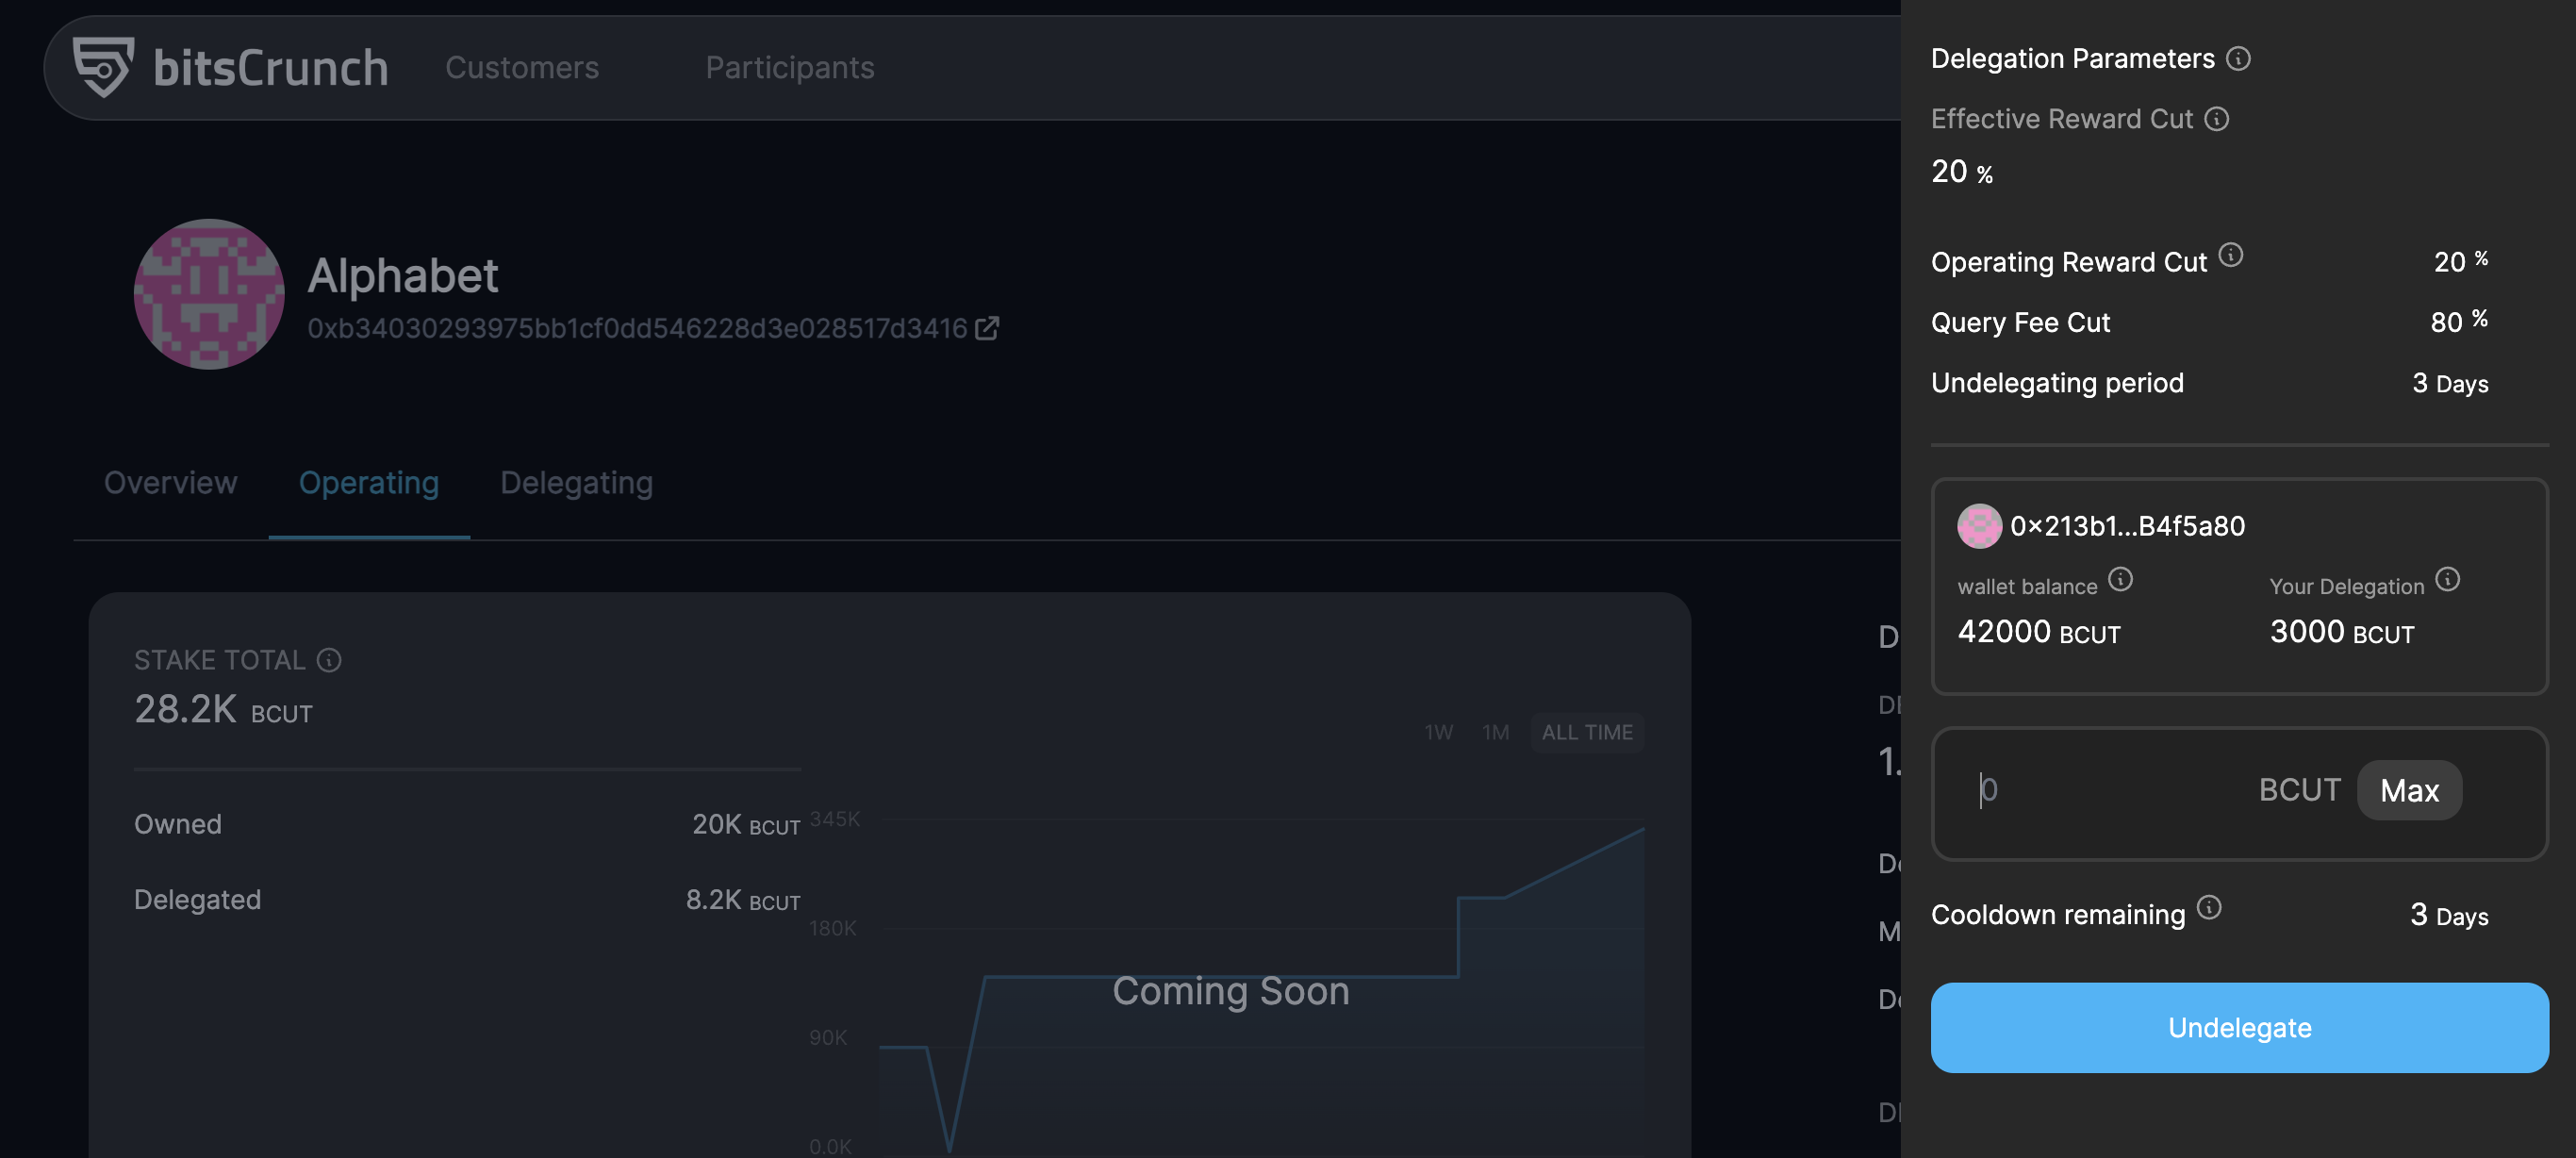Click the Owned 20K BCUT value

pos(746,825)
